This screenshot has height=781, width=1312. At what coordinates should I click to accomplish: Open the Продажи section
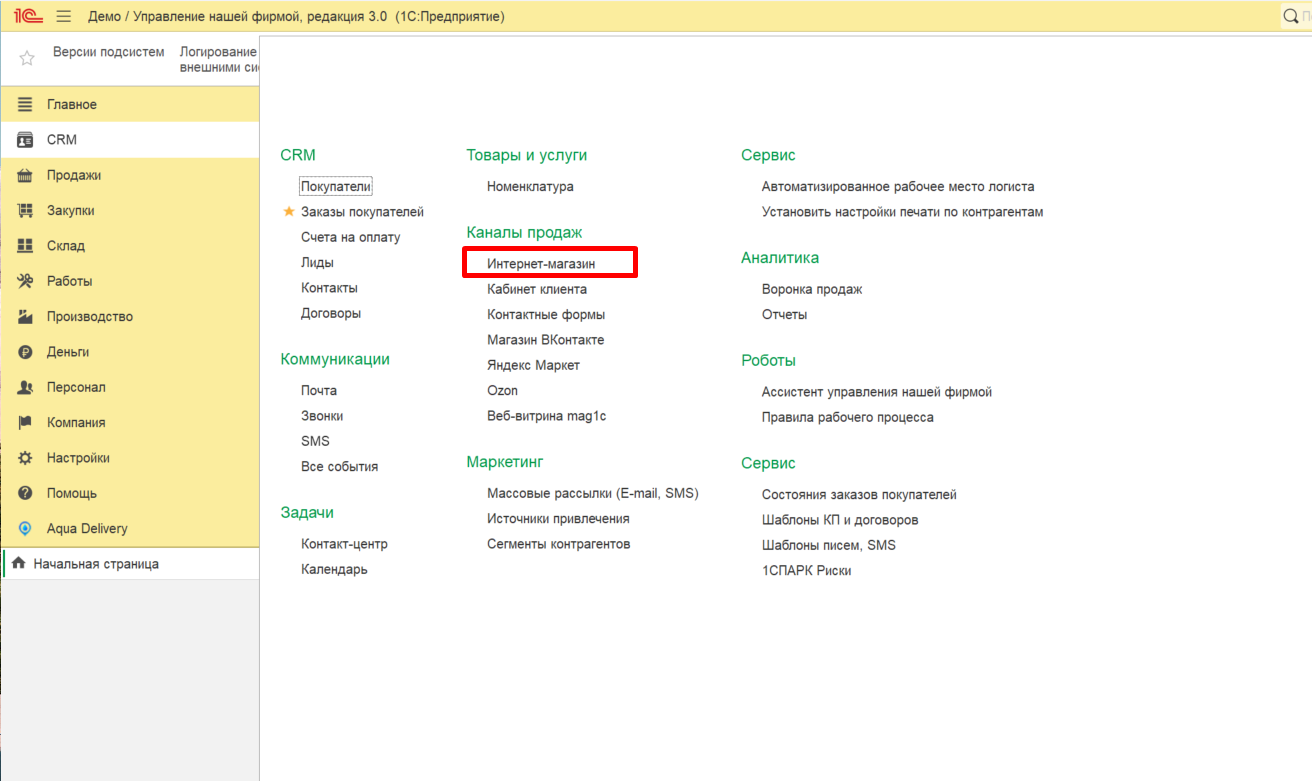pos(130,176)
